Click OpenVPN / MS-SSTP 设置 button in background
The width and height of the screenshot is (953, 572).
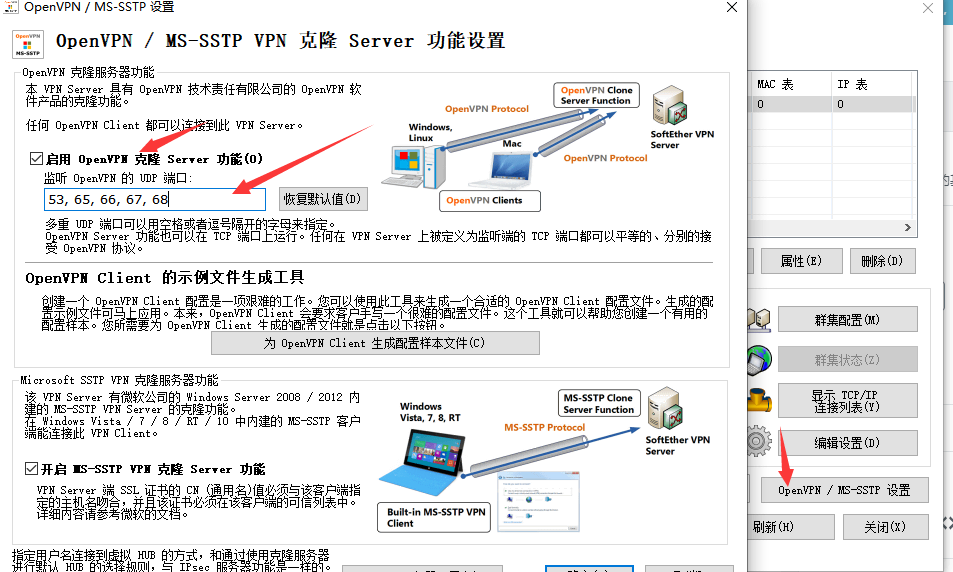tap(844, 490)
